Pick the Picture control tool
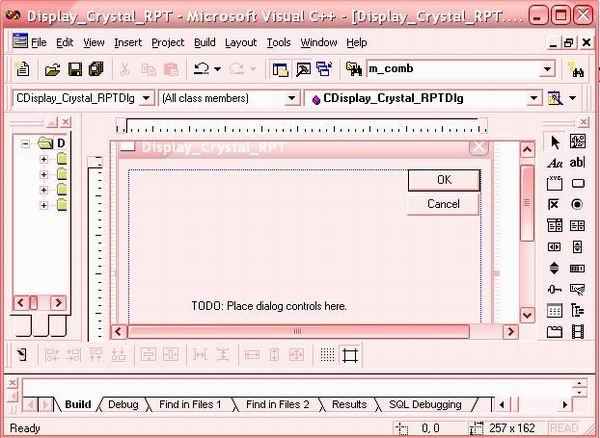Screen dimensions: 600x438 pyautogui.click(x=577, y=142)
